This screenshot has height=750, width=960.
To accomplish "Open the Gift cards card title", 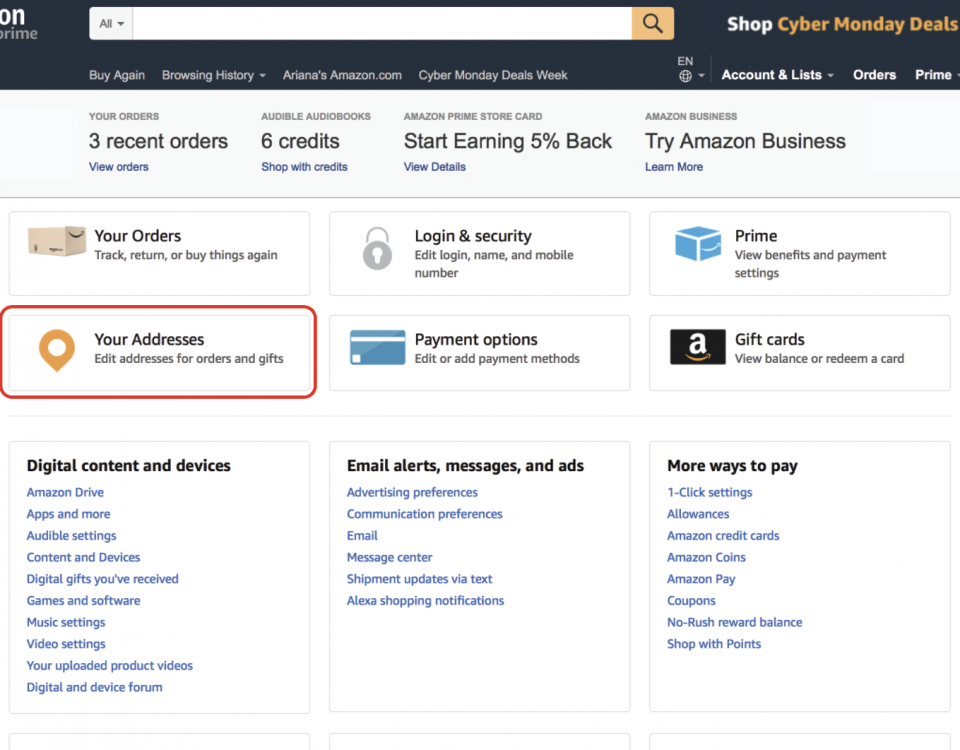I will (x=770, y=339).
